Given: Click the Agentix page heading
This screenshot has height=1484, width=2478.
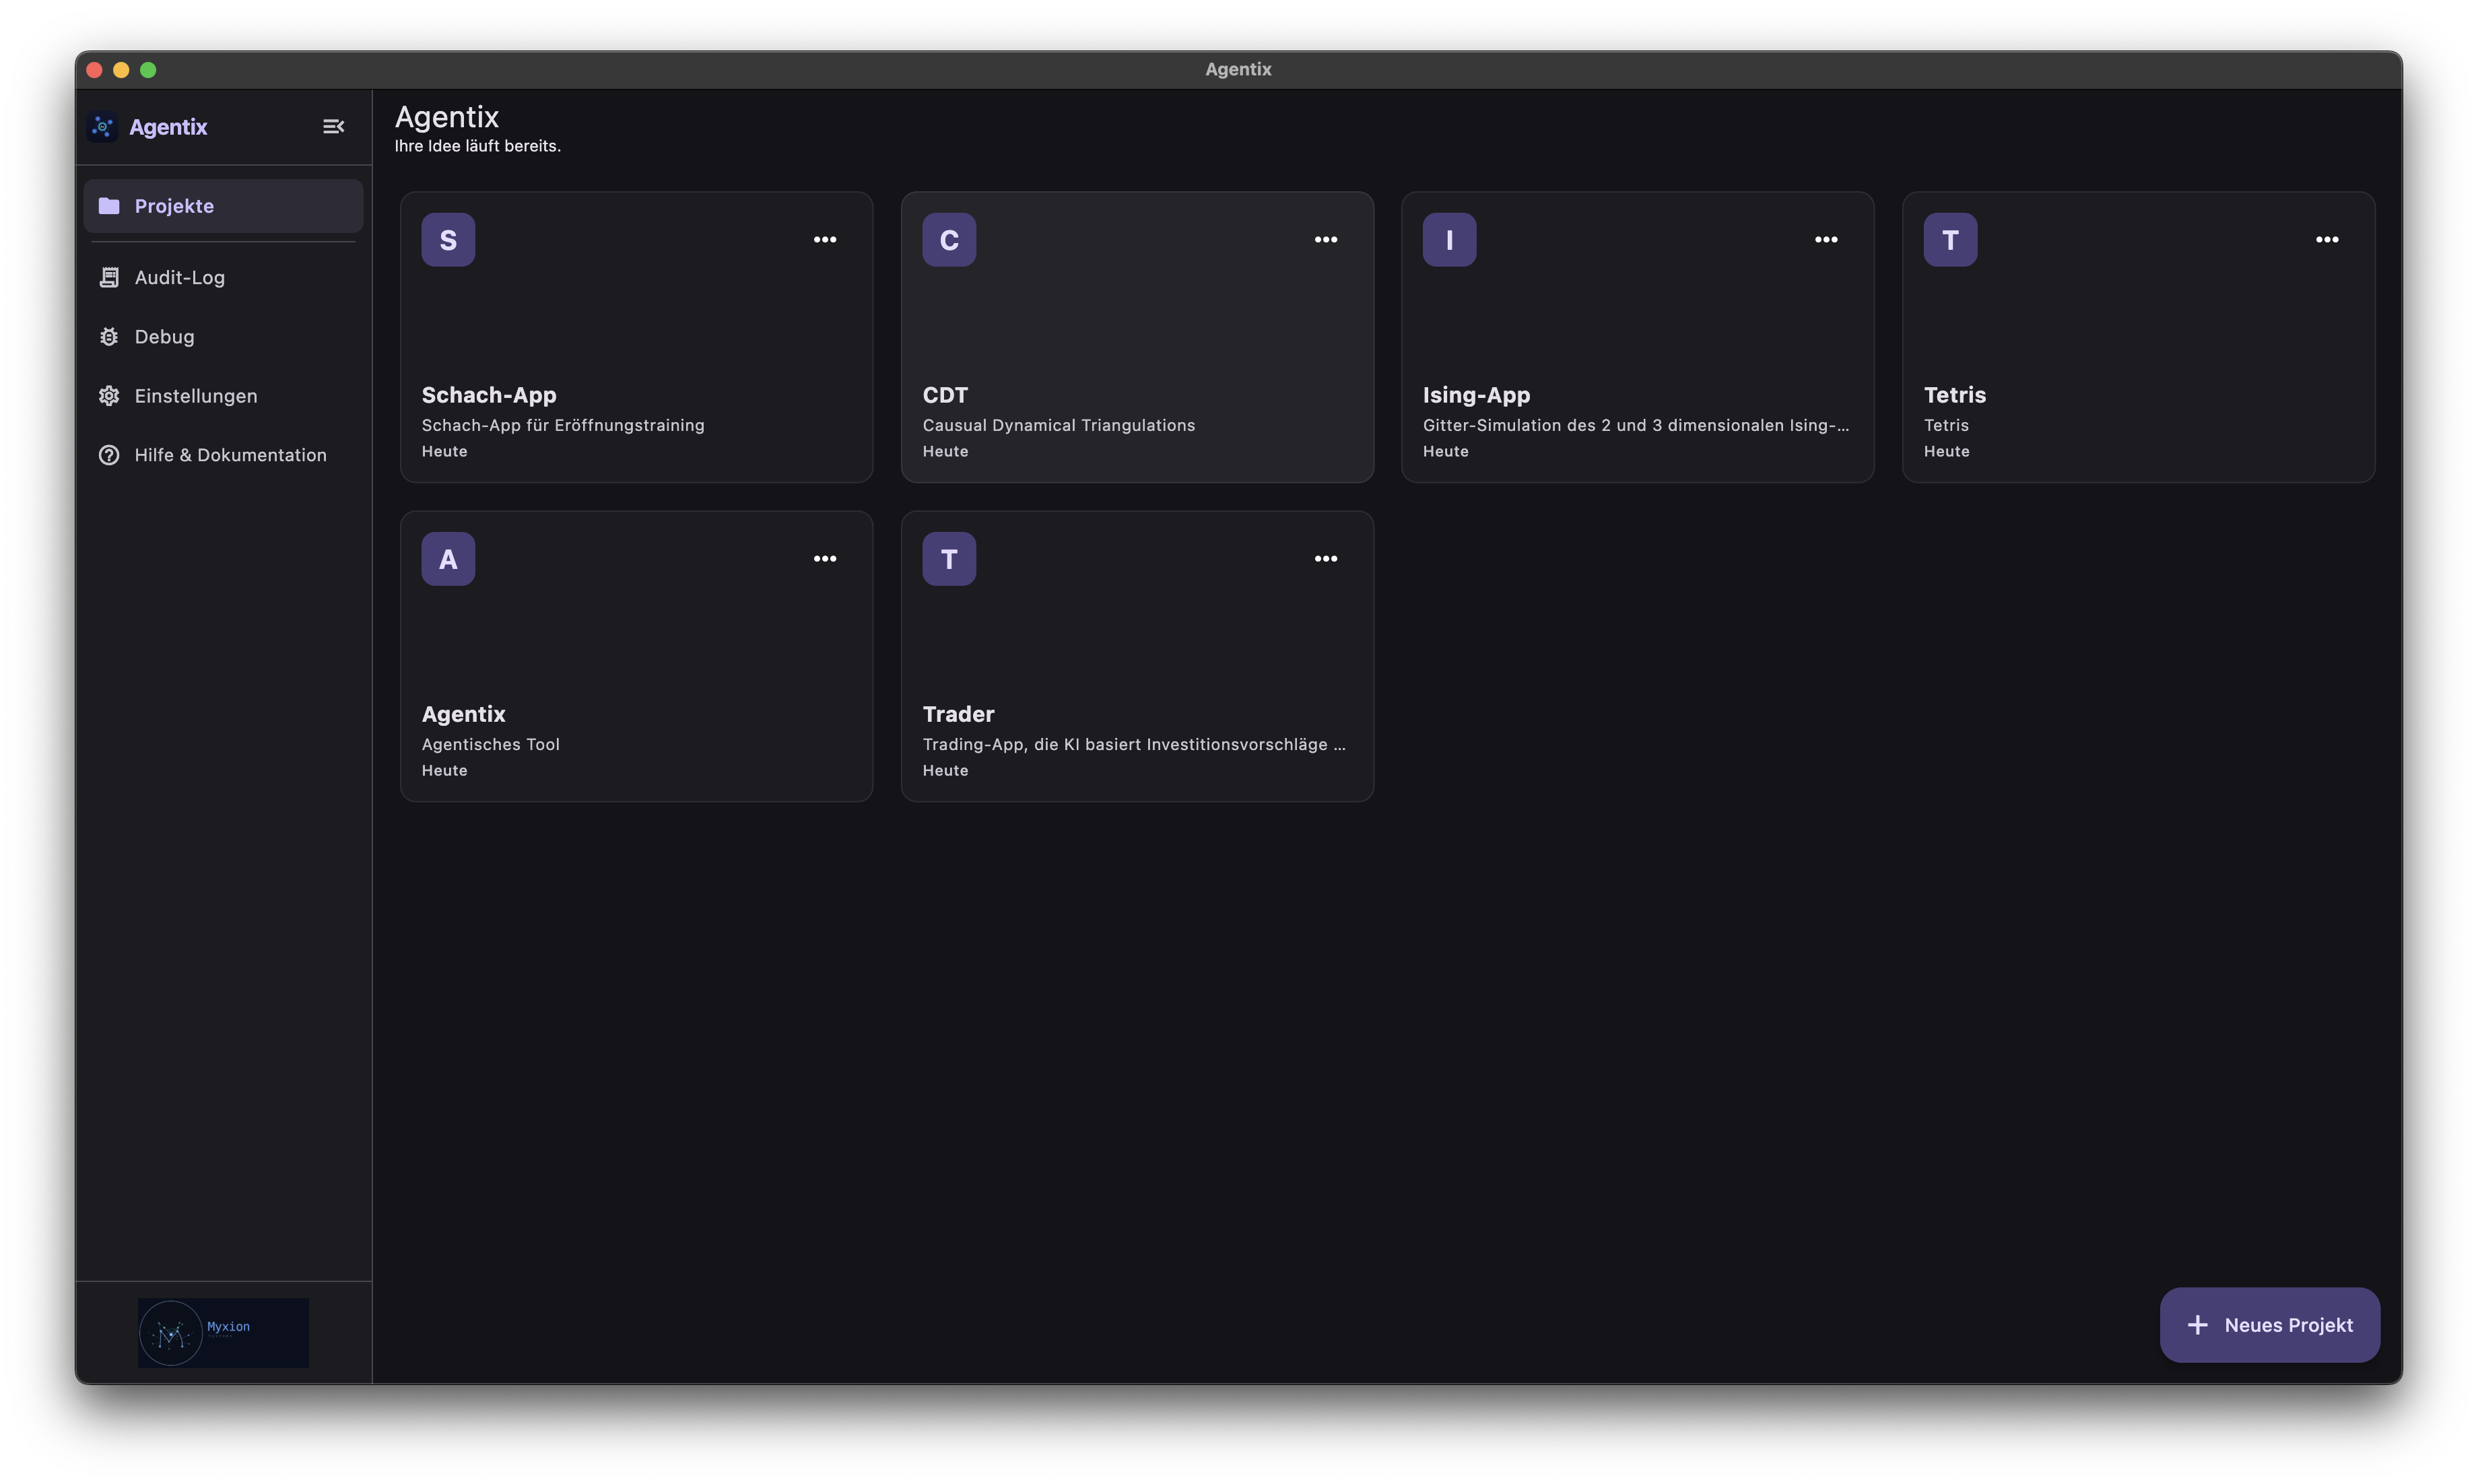Looking at the screenshot, I should click(x=446, y=117).
